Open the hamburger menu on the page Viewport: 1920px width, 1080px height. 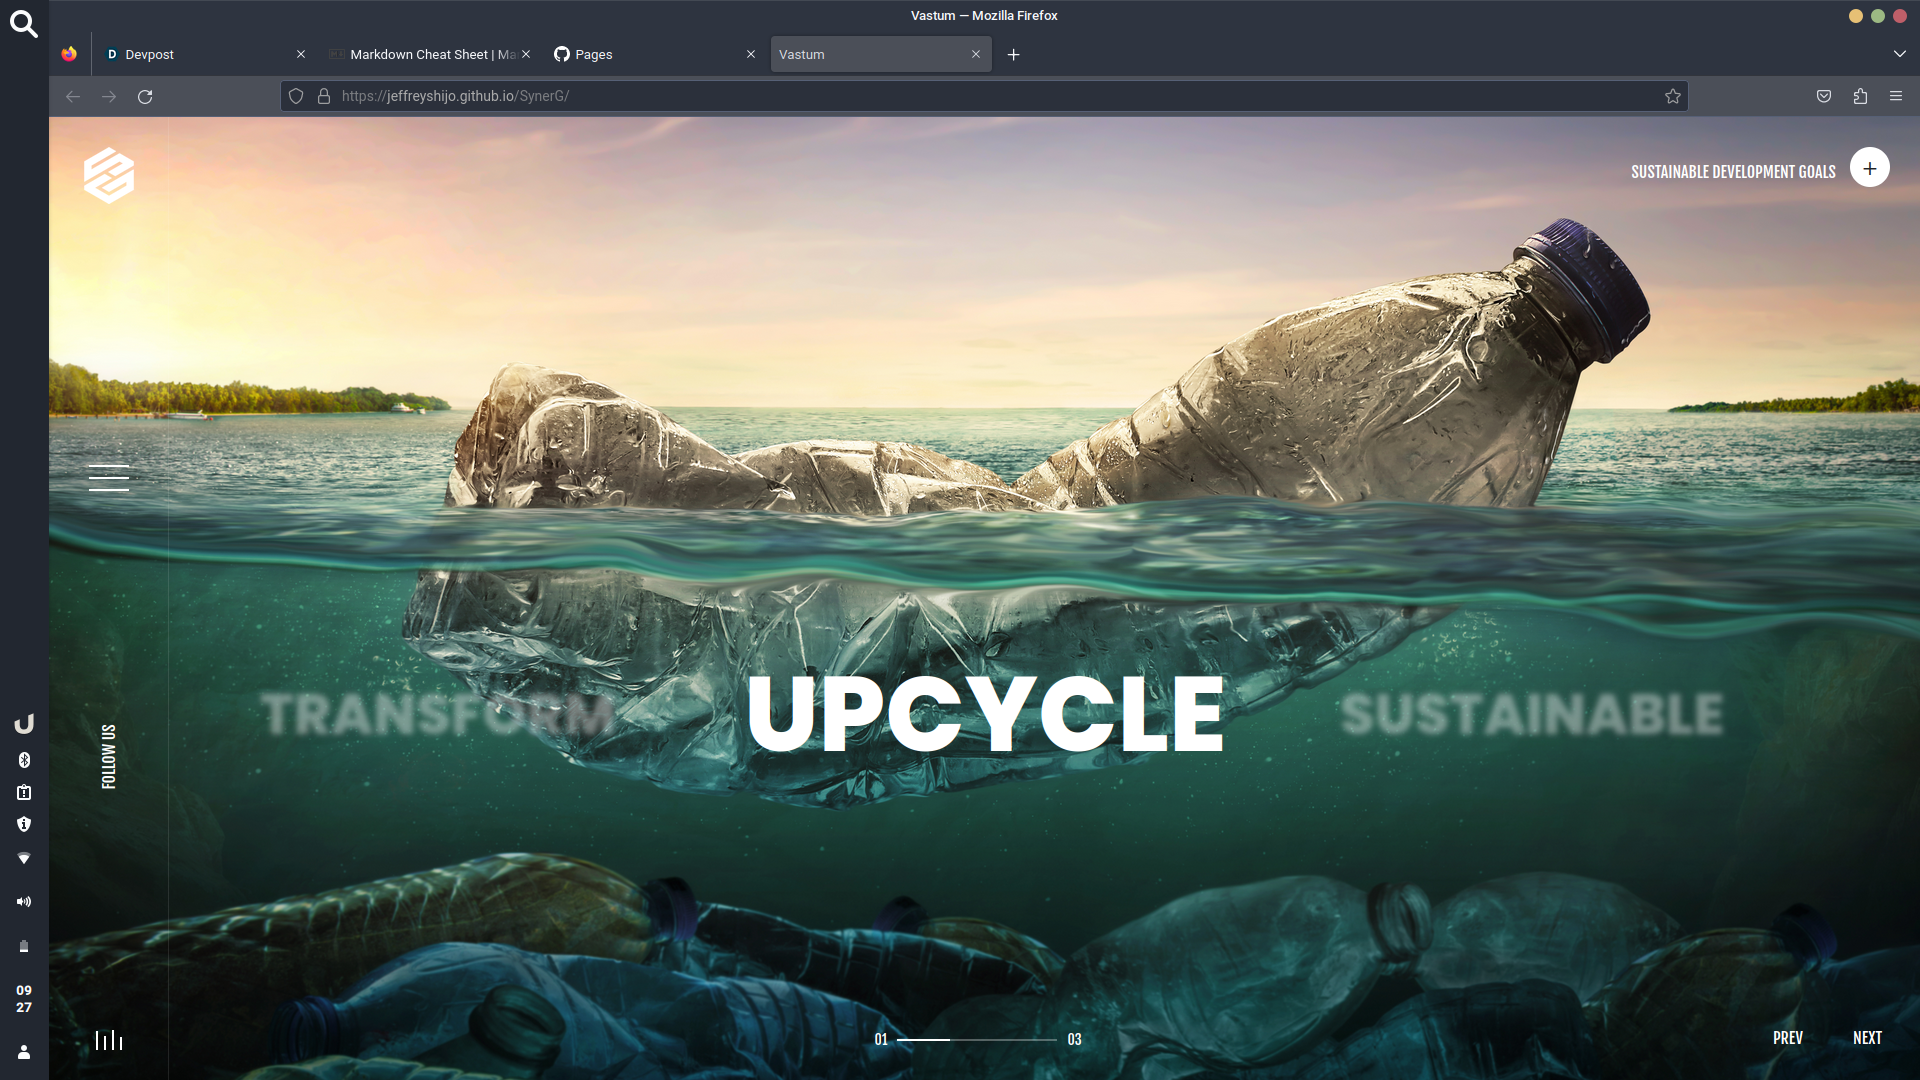click(x=108, y=478)
